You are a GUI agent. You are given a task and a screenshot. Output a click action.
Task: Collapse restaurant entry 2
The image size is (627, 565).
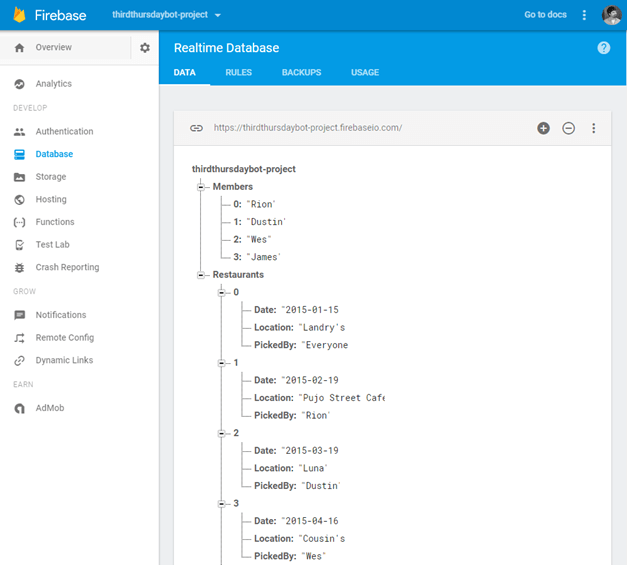[x=222, y=433]
